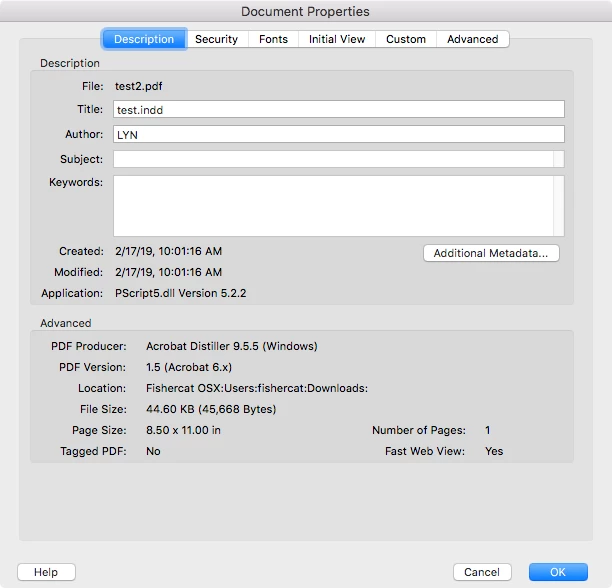Open the Fonts tab

(273, 39)
